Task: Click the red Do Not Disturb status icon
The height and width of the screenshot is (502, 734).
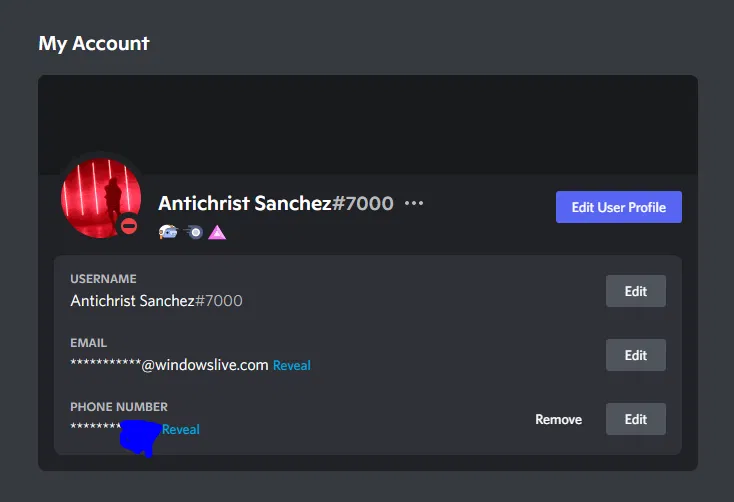Action: tap(129, 226)
